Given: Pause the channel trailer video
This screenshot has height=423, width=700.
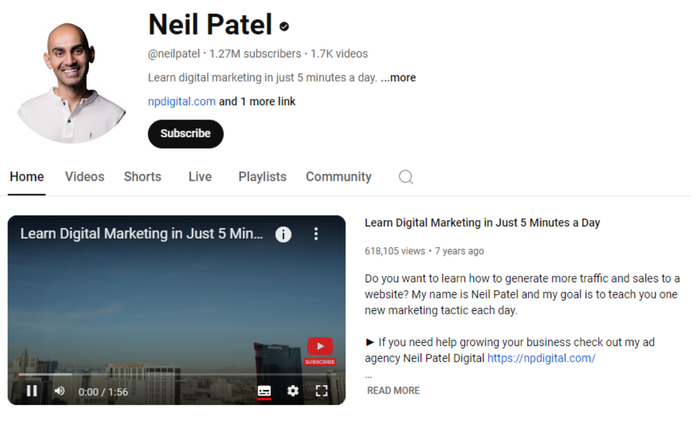Looking at the screenshot, I should coord(32,391).
